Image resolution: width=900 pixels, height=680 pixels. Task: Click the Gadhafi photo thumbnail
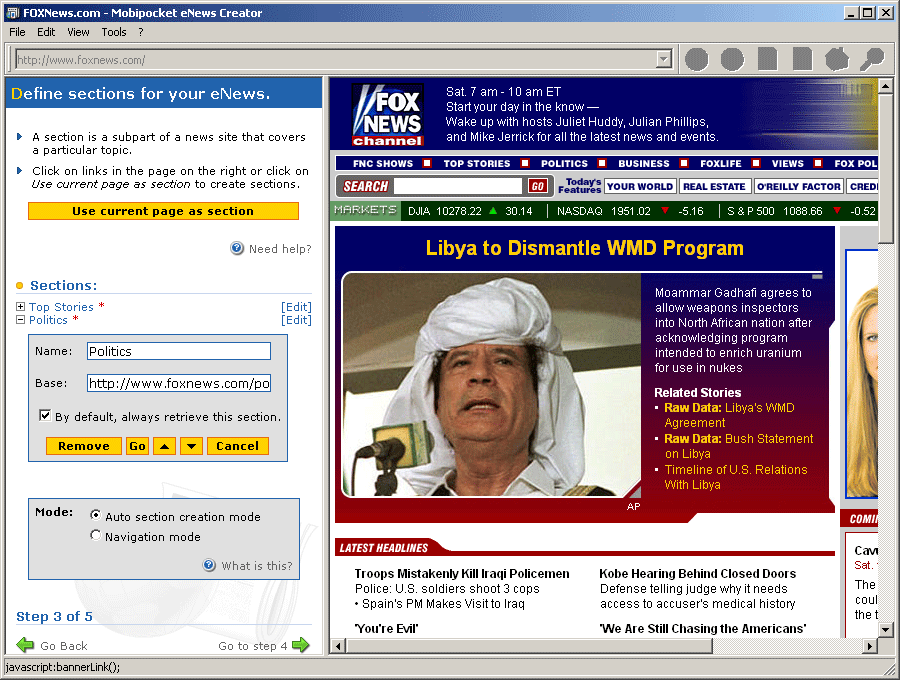(491, 384)
